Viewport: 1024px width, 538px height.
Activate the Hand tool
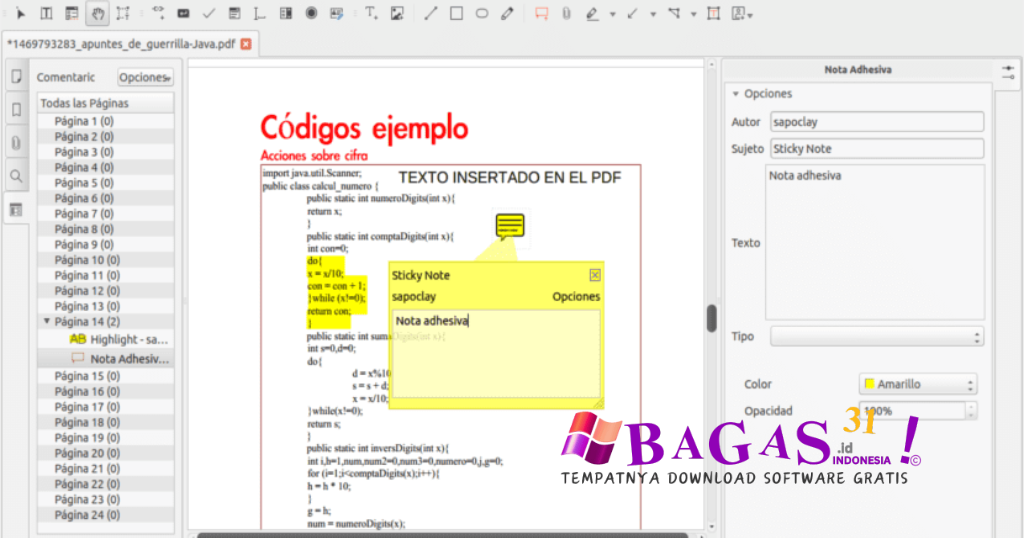tap(97, 13)
